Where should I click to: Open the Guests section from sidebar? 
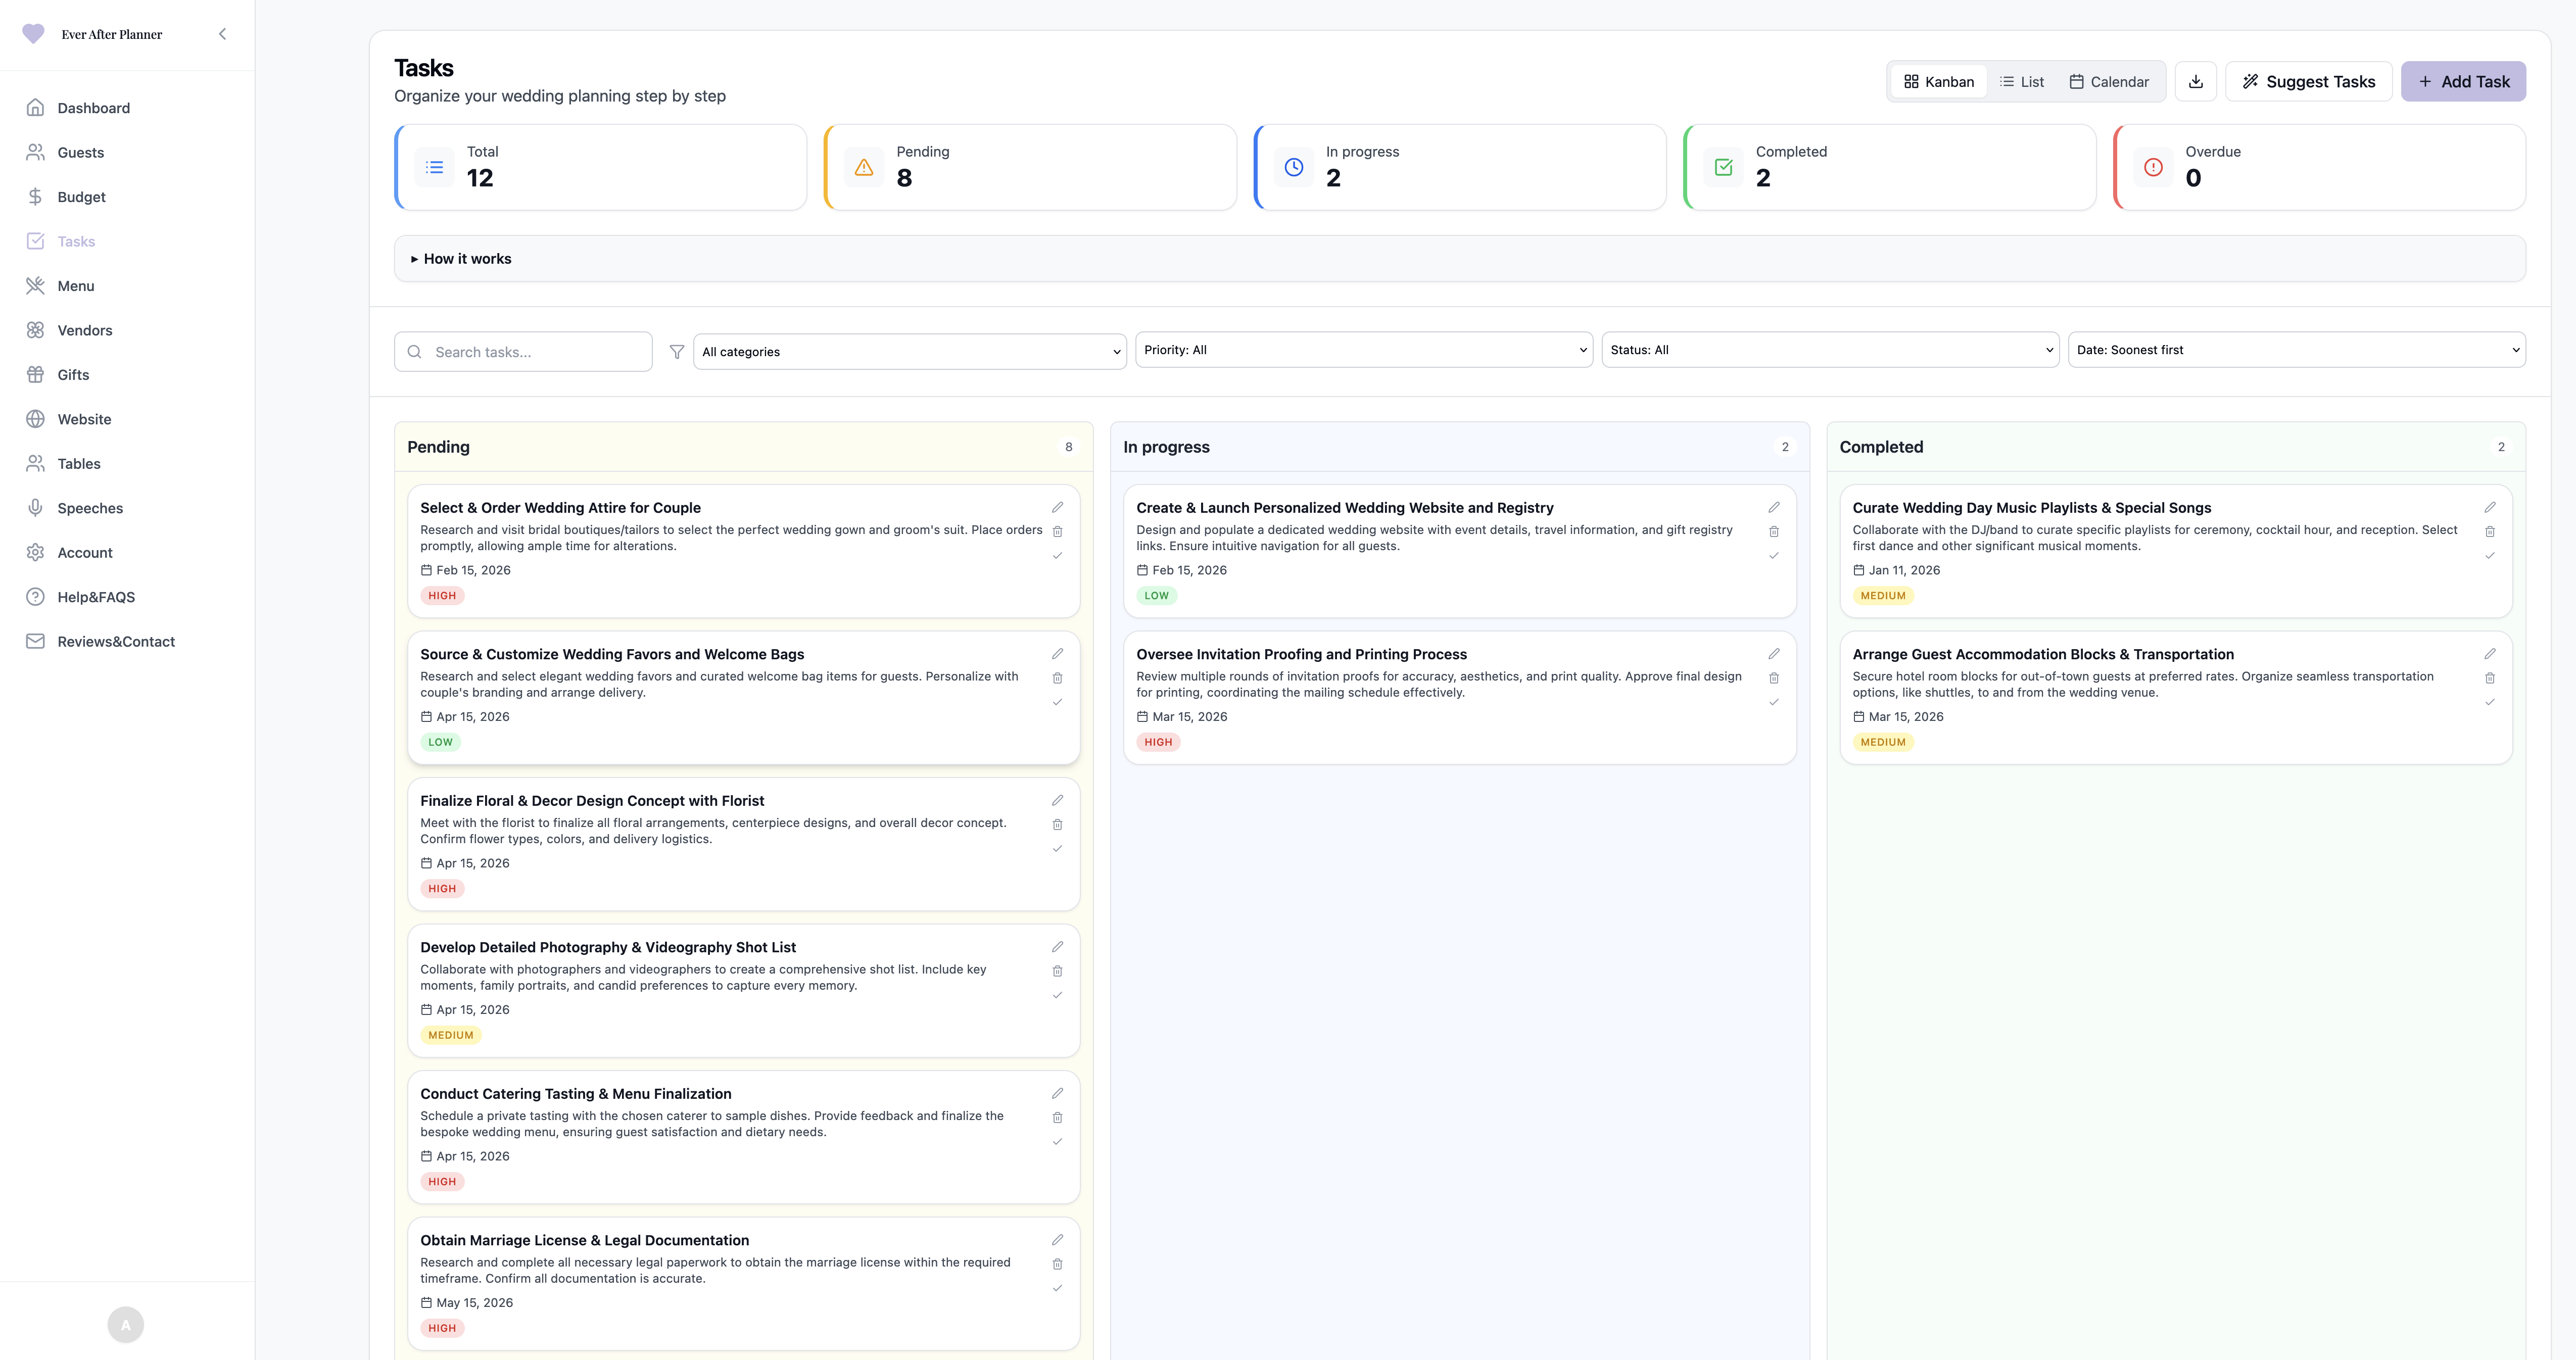(x=36, y=152)
